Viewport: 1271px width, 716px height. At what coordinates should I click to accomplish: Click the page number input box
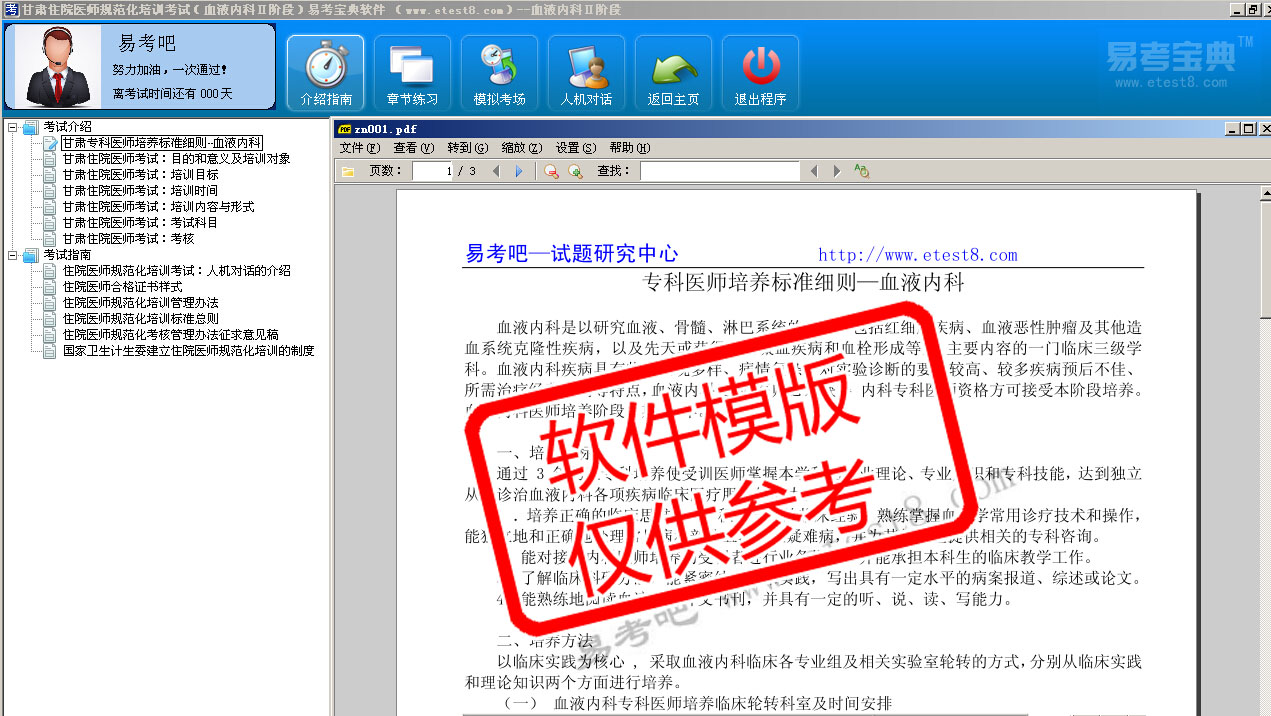pyautogui.click(x=432, y=171)
